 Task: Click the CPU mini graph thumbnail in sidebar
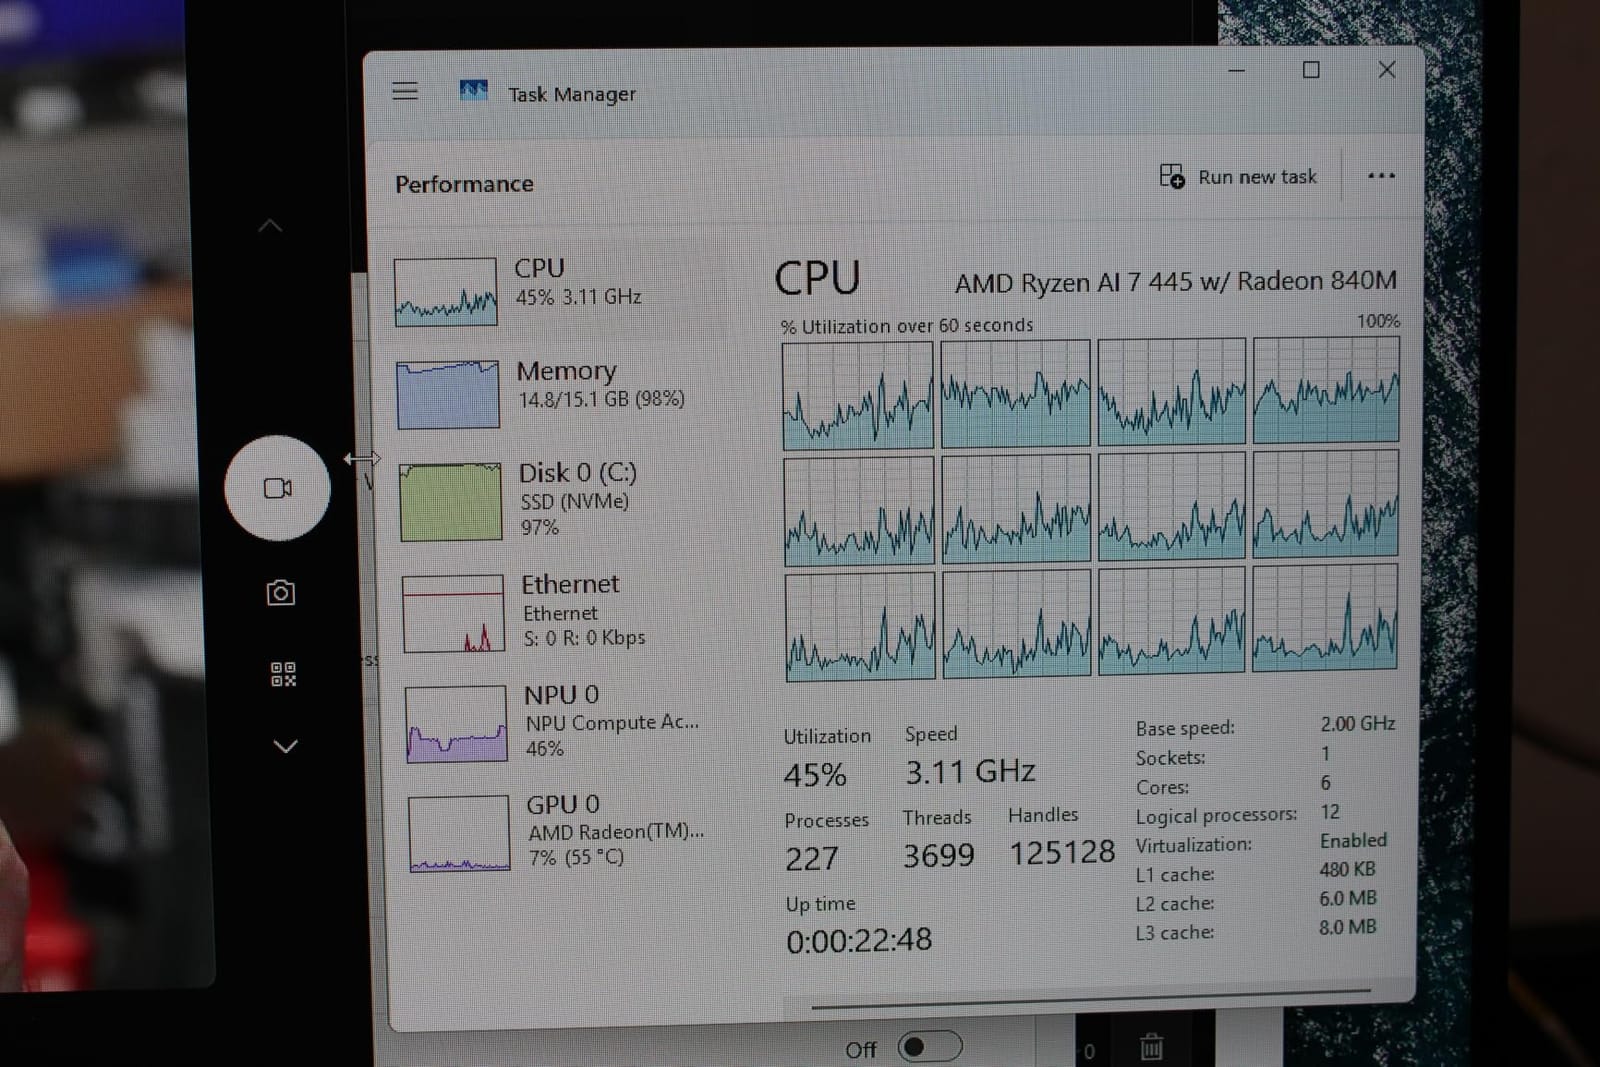[x=446, y=292]
